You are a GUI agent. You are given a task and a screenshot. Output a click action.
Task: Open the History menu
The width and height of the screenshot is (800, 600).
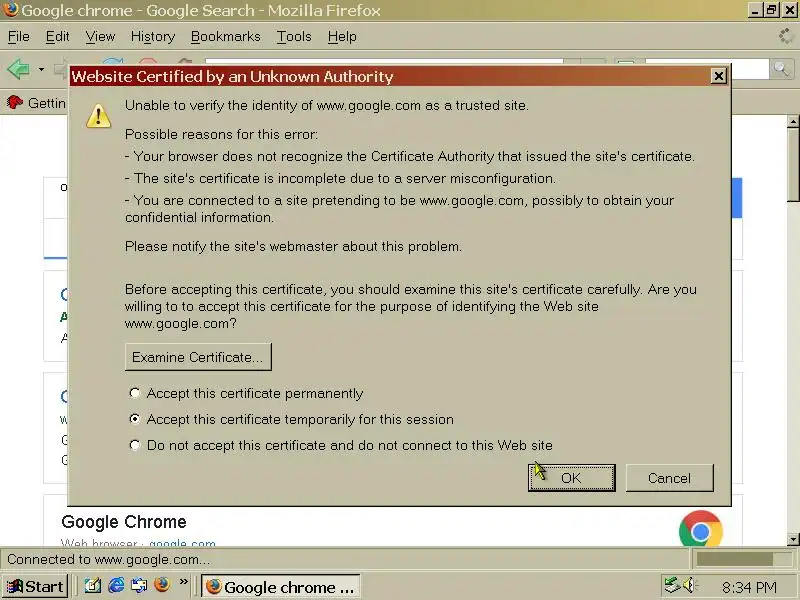pos(153,37)
